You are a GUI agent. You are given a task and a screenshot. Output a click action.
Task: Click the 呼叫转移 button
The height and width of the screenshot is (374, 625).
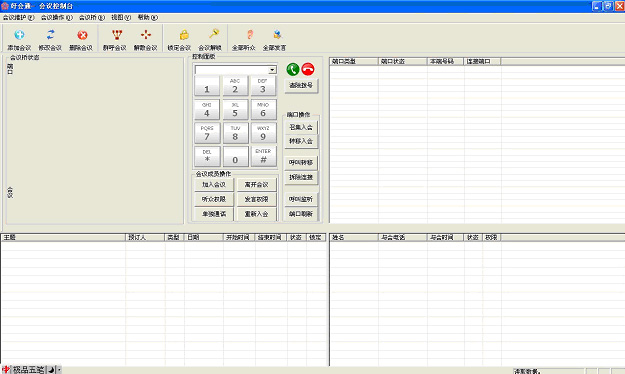[x=301, y=163]
